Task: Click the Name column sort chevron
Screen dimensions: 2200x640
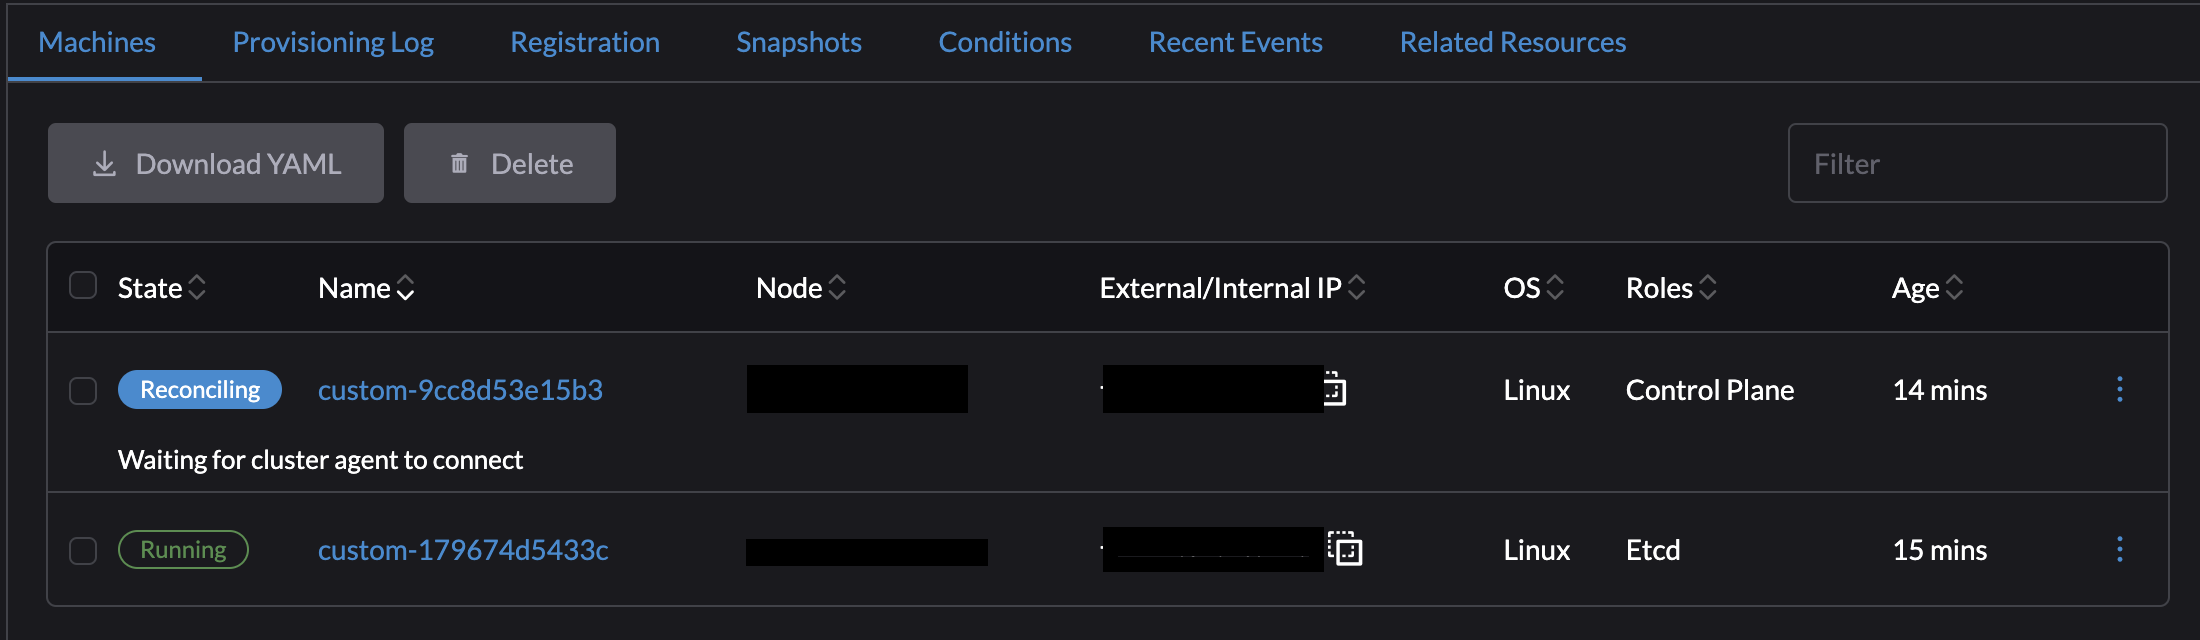Action: click(x=405, y=290)
